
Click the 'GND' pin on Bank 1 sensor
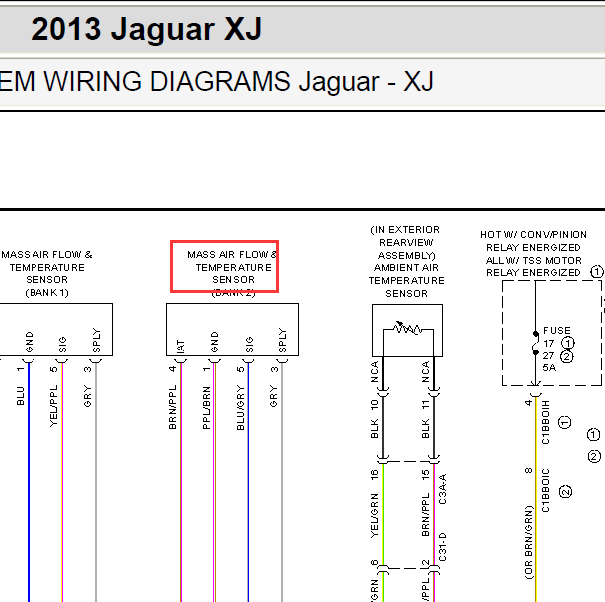pyautogui.click(x=29, y=342)
